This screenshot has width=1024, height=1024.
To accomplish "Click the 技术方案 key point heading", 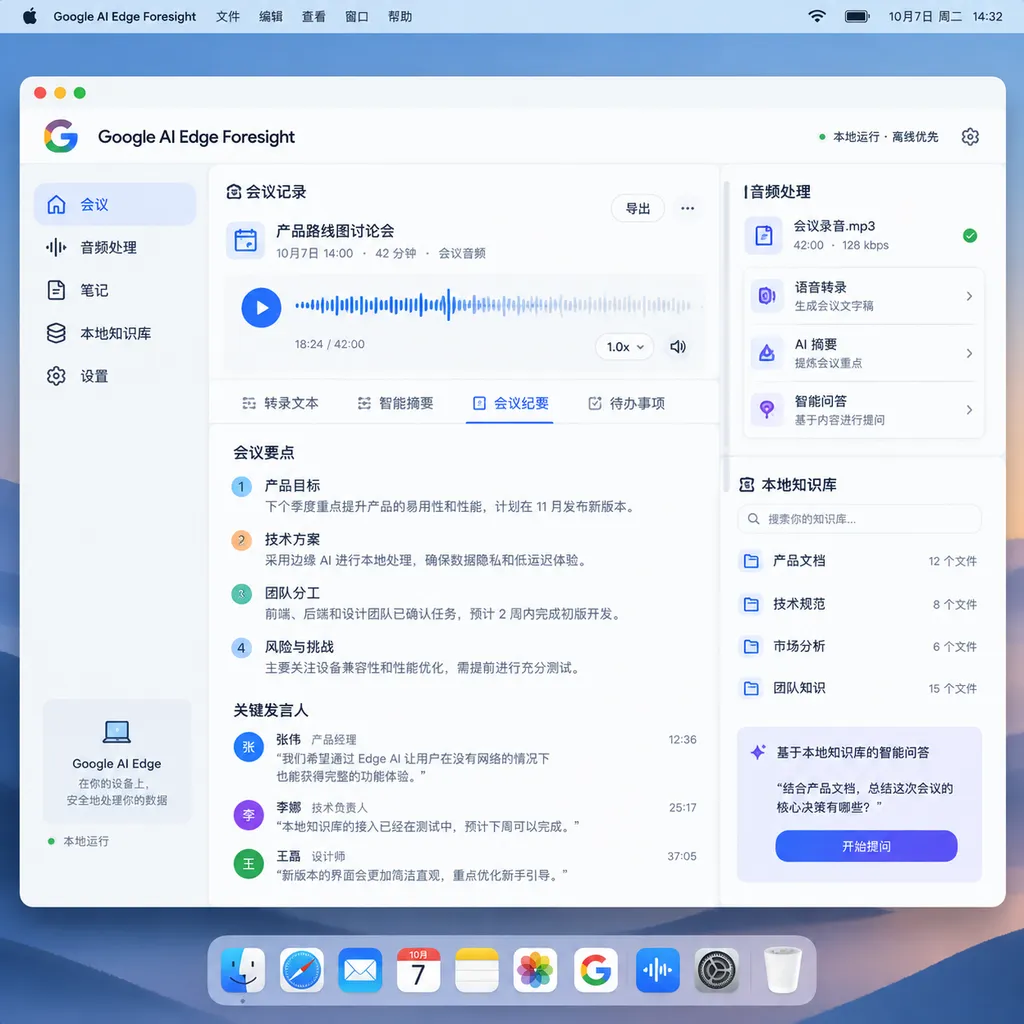I will point(292,539).
